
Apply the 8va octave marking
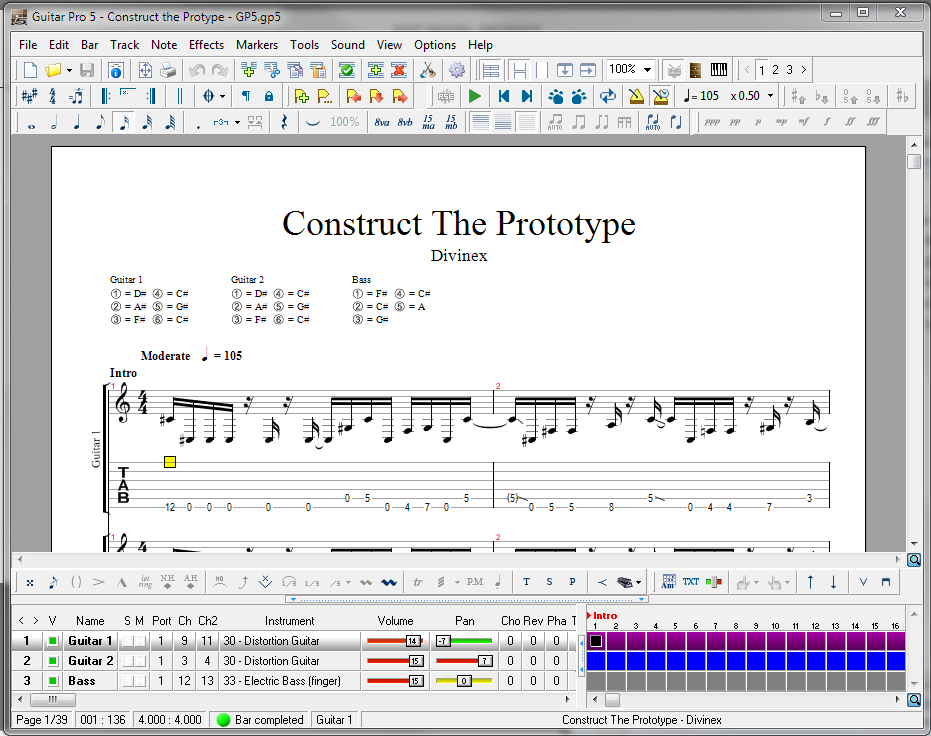(x=382, y=123)
